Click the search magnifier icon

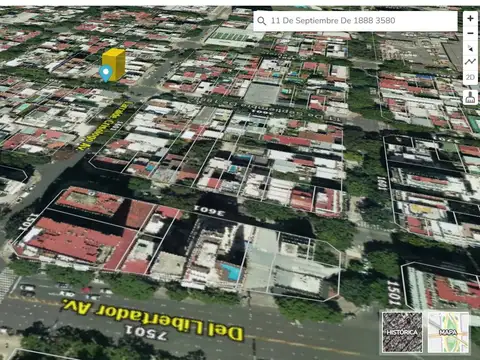coord(262,21)
